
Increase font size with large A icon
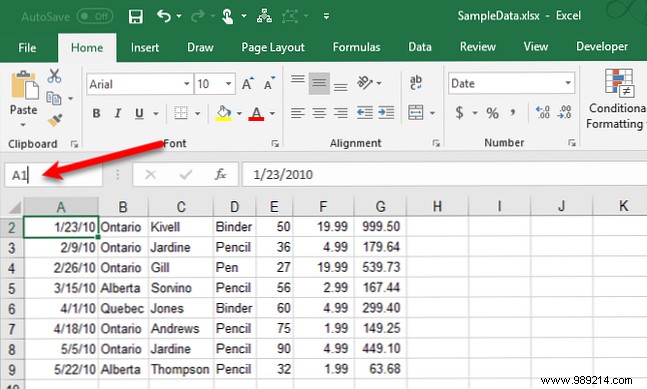click(x=248, y=84)
